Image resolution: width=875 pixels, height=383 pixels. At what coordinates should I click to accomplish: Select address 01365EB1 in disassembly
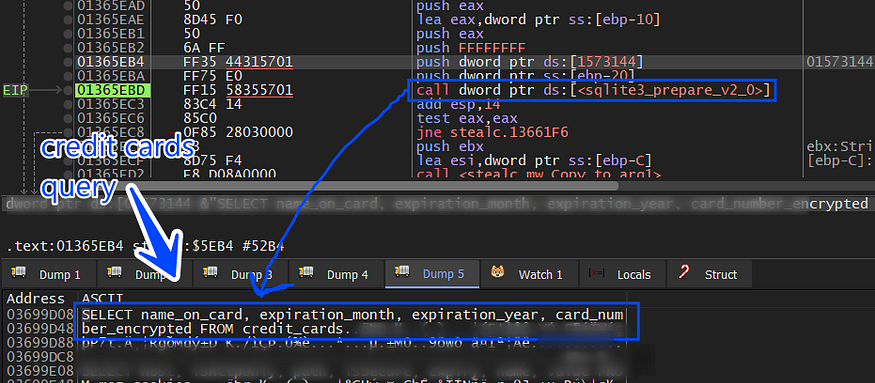coord(112,33)
